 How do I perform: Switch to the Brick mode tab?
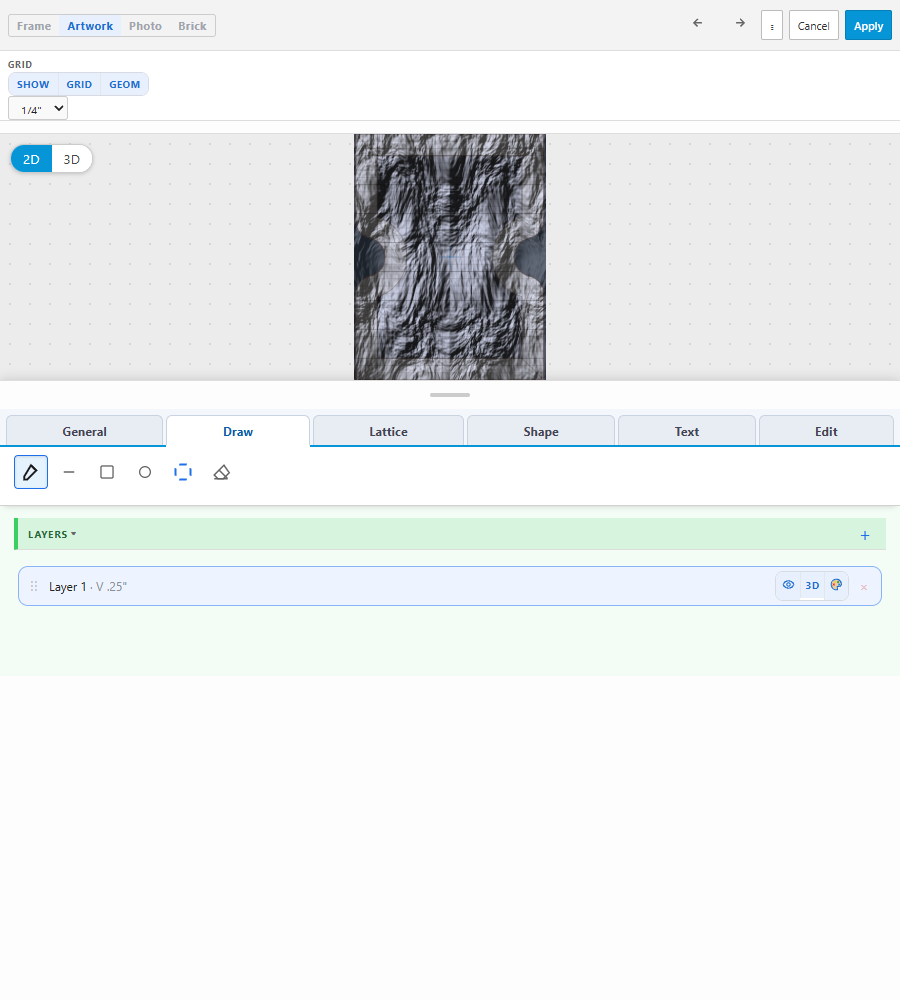point(192,26)
